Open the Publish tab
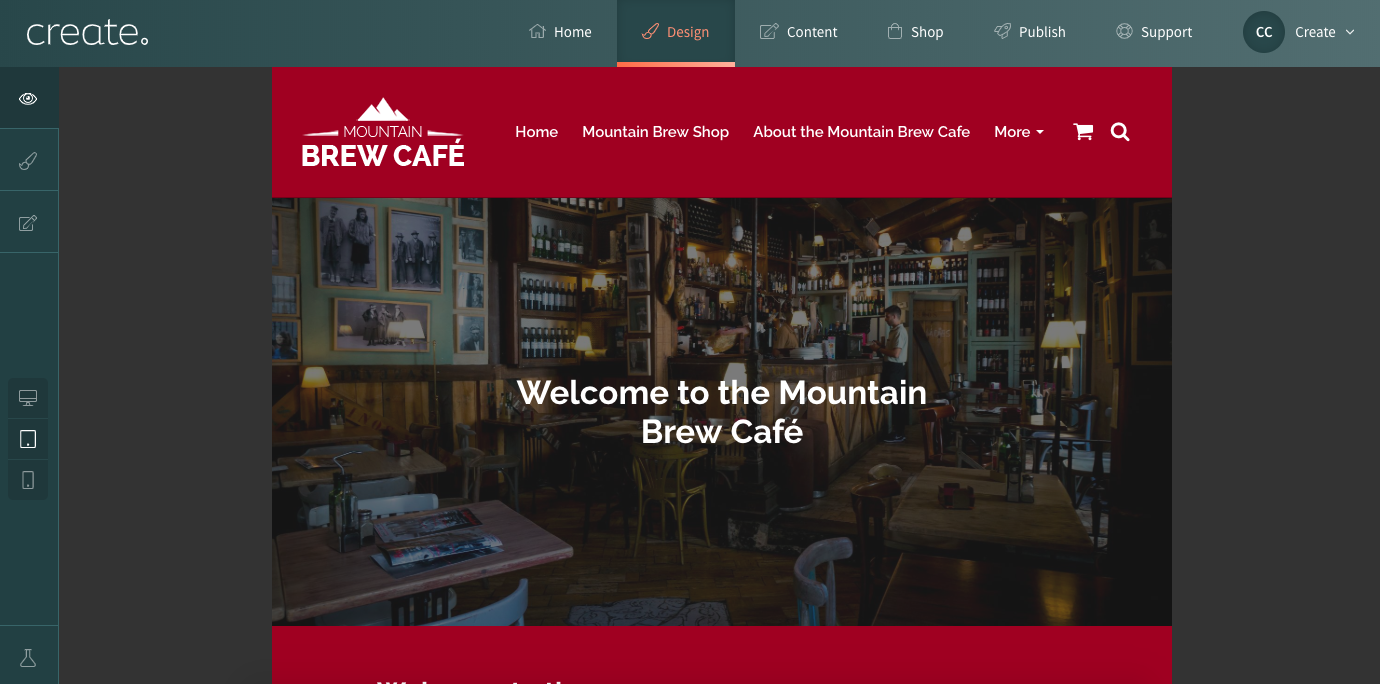Viewport: 1380px width, 684px height. pos(1030,32)
